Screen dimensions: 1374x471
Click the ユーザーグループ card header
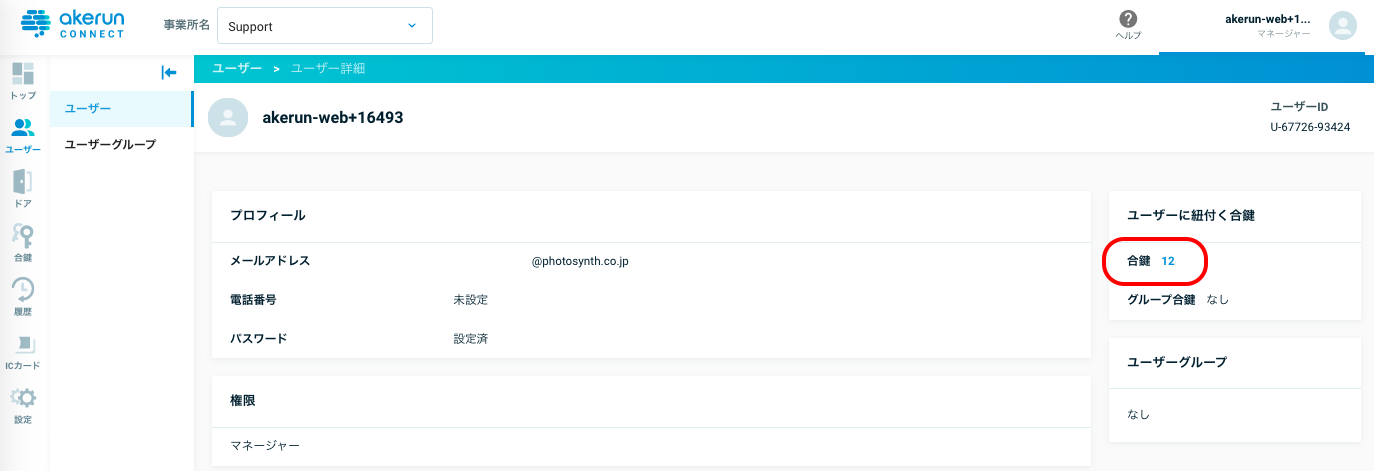(1177, 362)
